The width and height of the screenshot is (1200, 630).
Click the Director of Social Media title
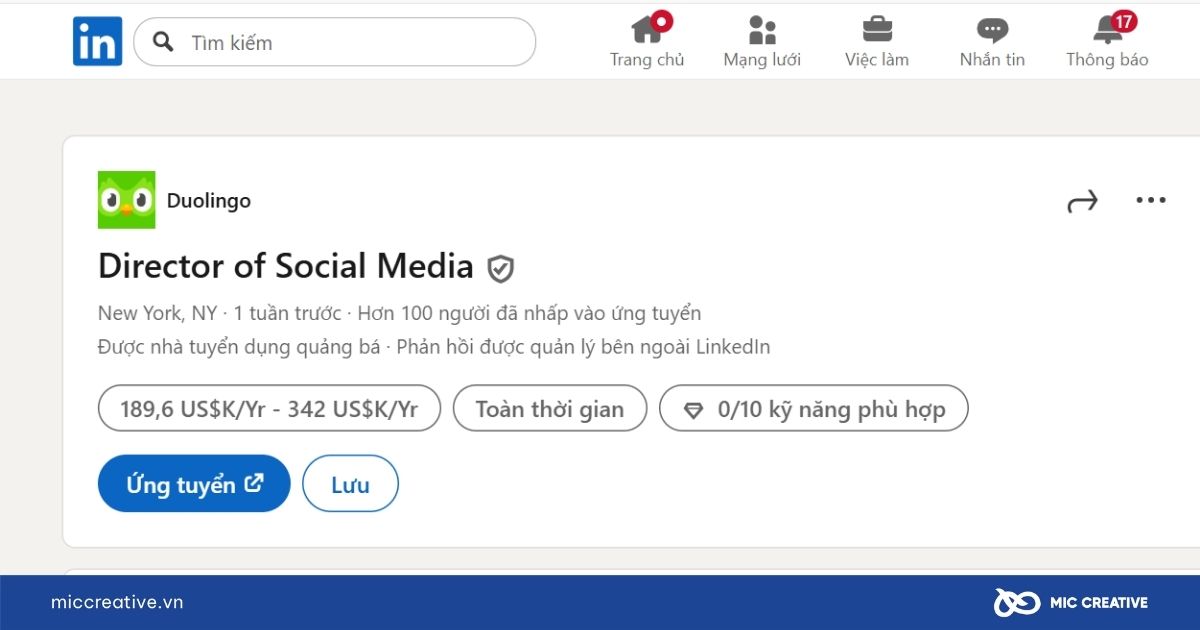click(x=285, y=266)
